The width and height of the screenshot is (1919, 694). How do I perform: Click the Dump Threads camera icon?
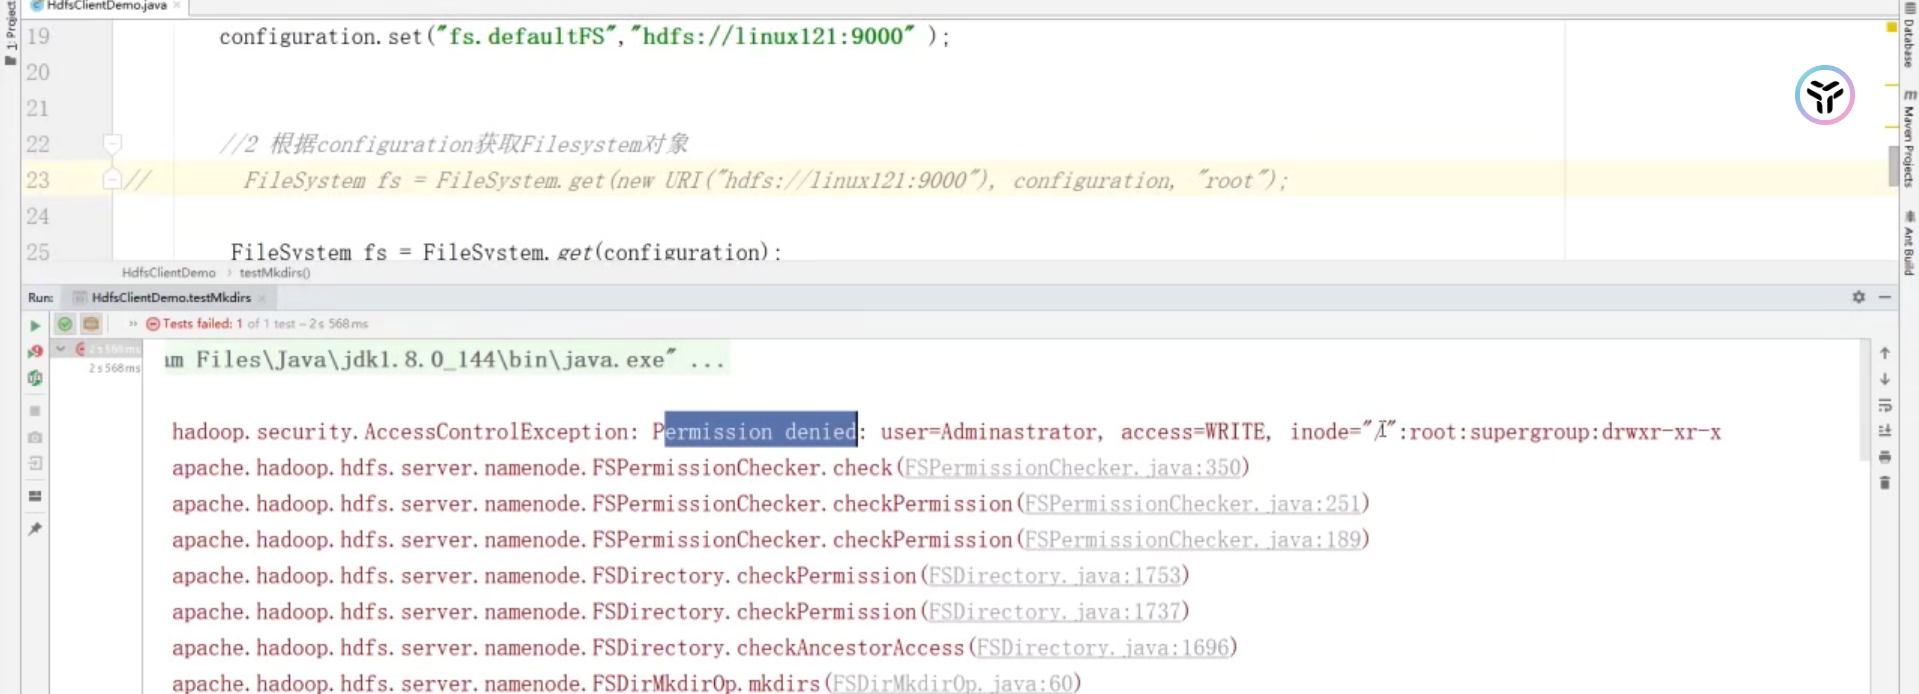pyautogui.click(x=35, y=437)
